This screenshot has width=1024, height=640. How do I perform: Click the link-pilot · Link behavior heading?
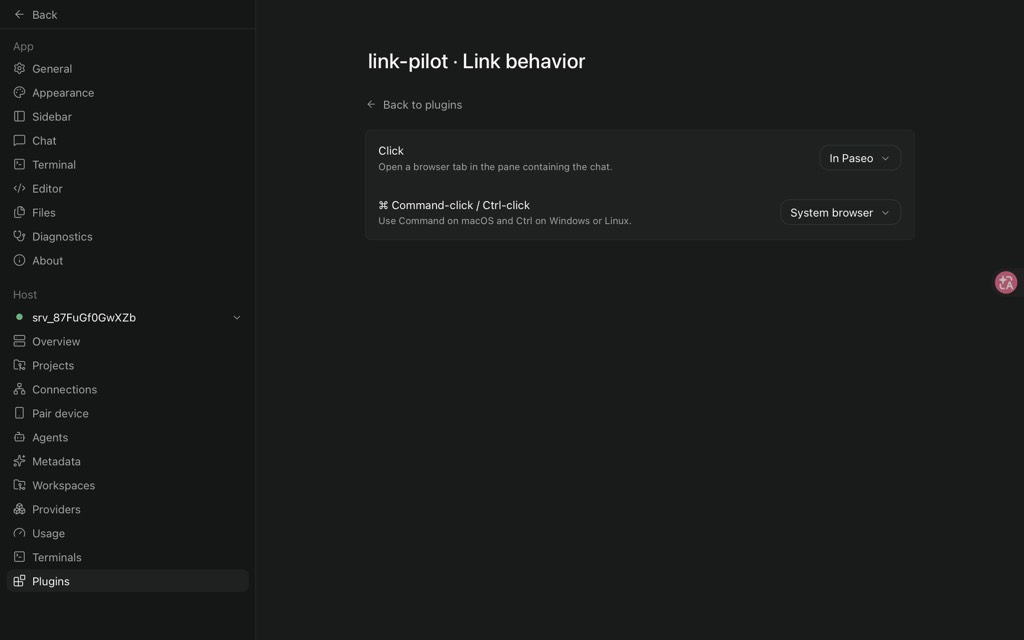[x=476, y=61]
